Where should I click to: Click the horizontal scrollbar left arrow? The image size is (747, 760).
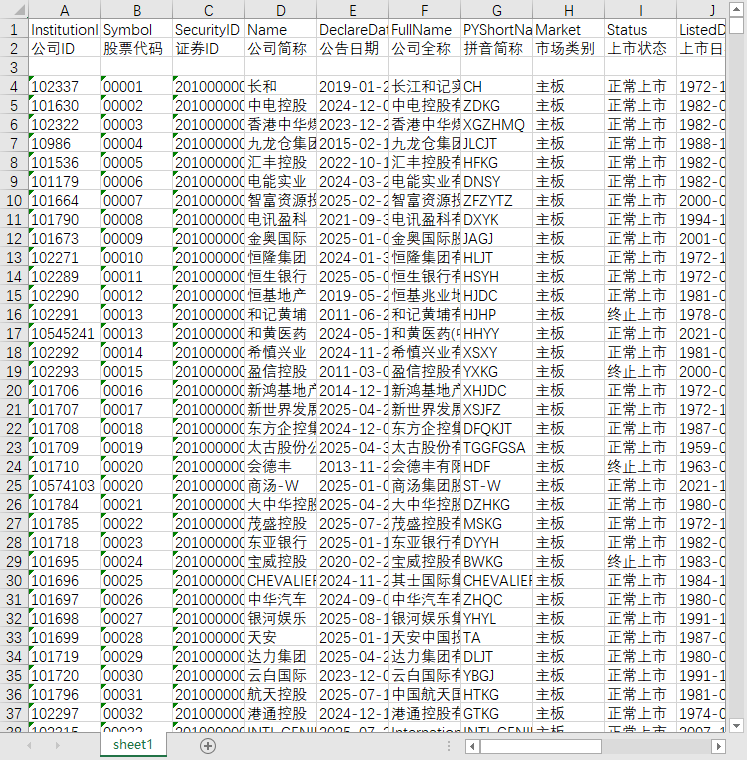(x=472, y=746)
